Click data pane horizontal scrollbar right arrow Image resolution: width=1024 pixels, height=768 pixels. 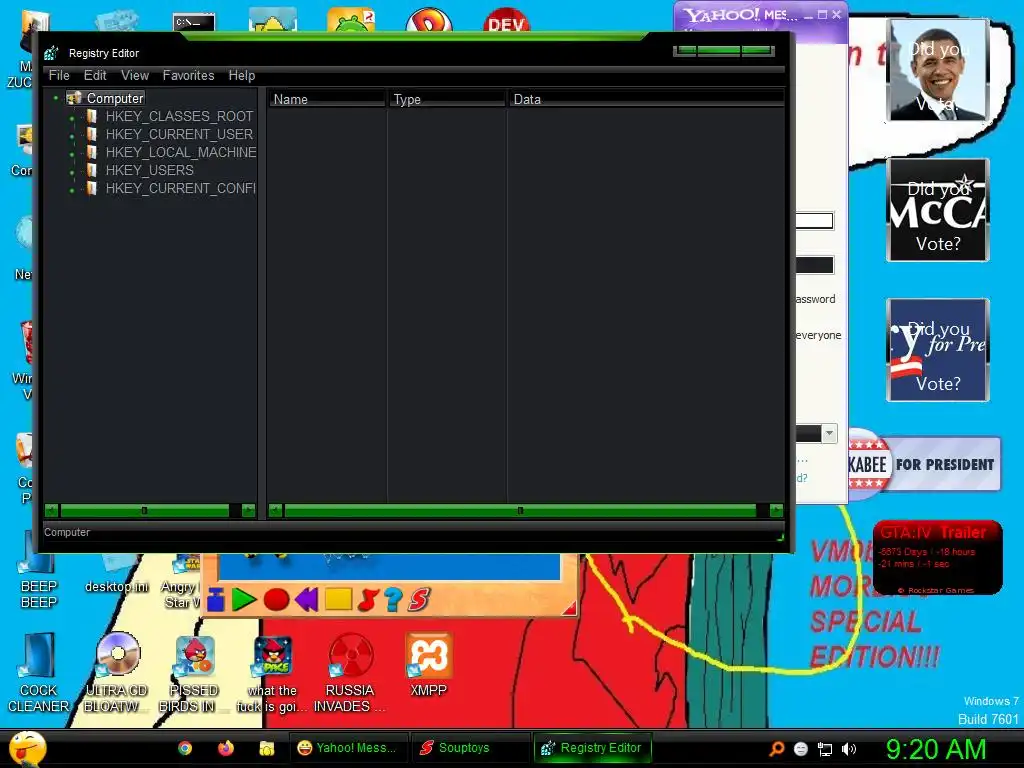coord(776,510)
